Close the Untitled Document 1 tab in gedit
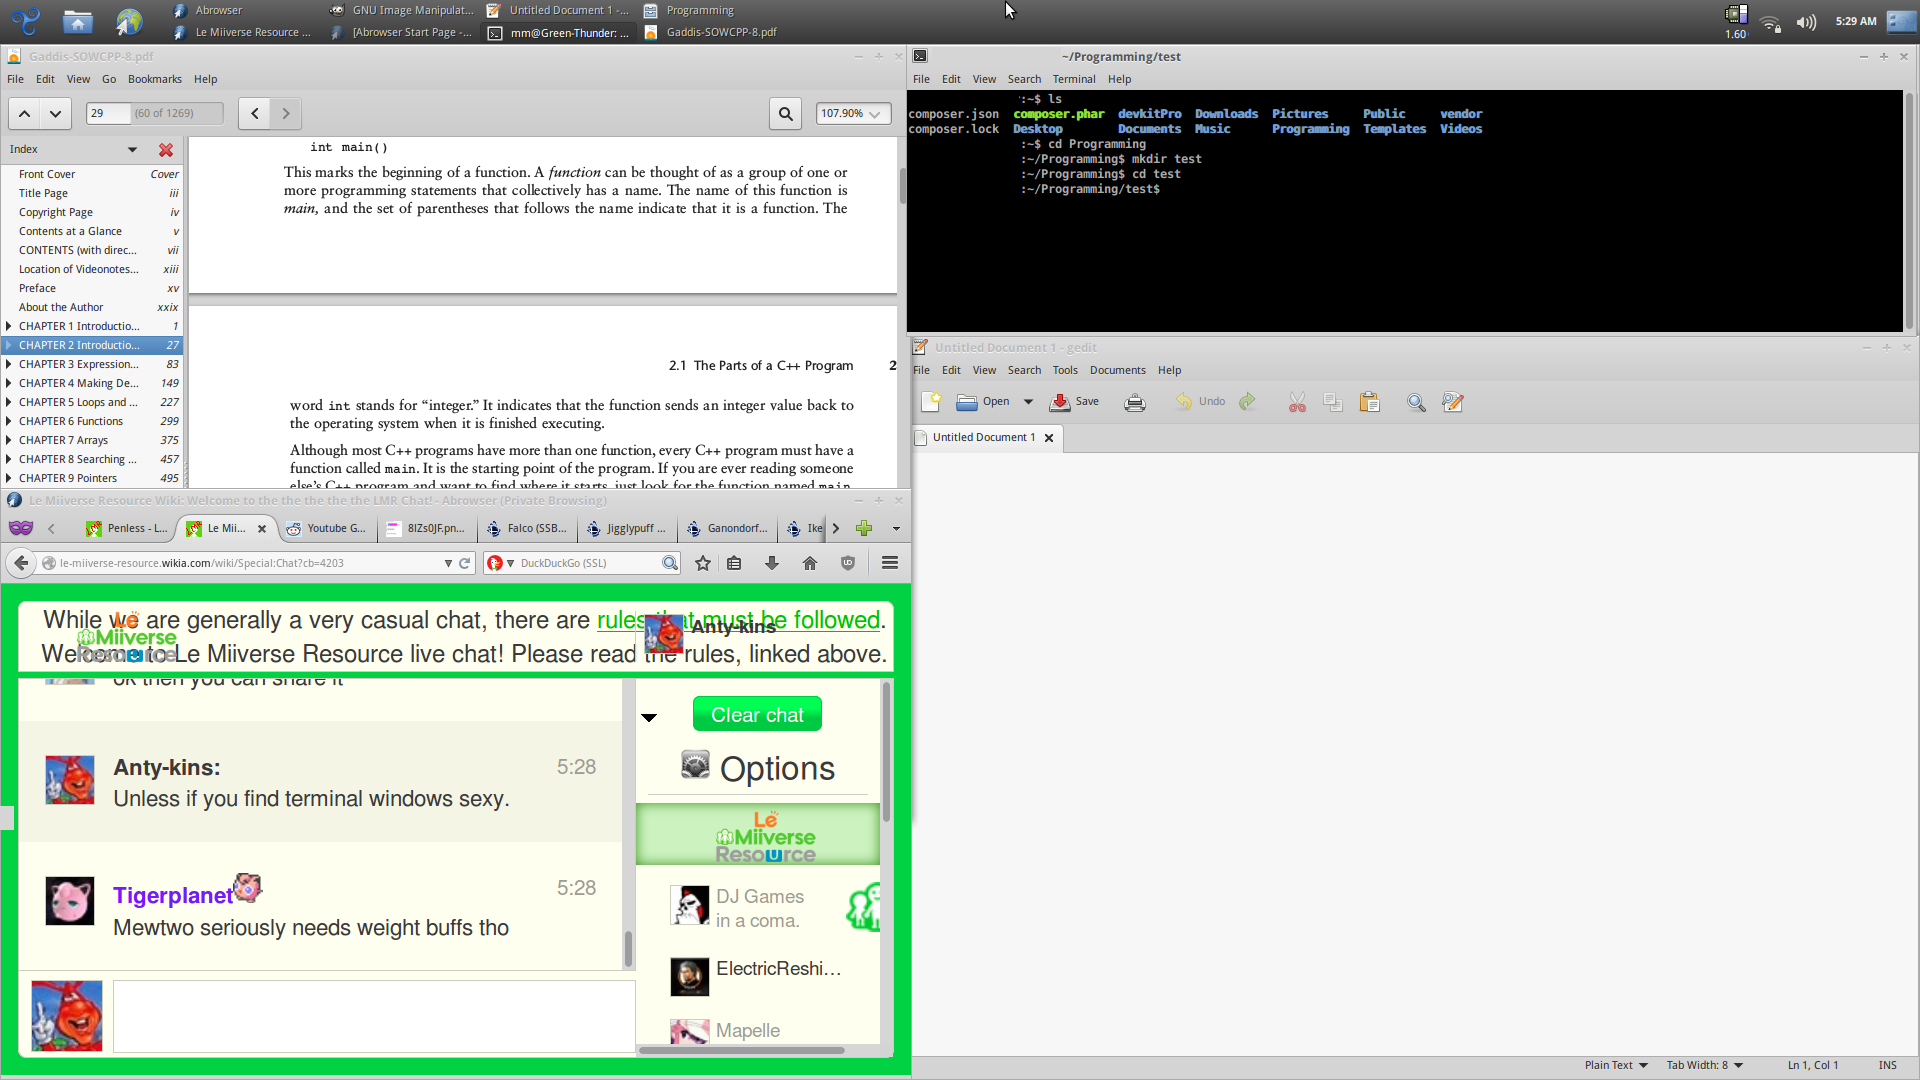The width and height of the screenshot is (1920, 1080). pos(1049,438)
